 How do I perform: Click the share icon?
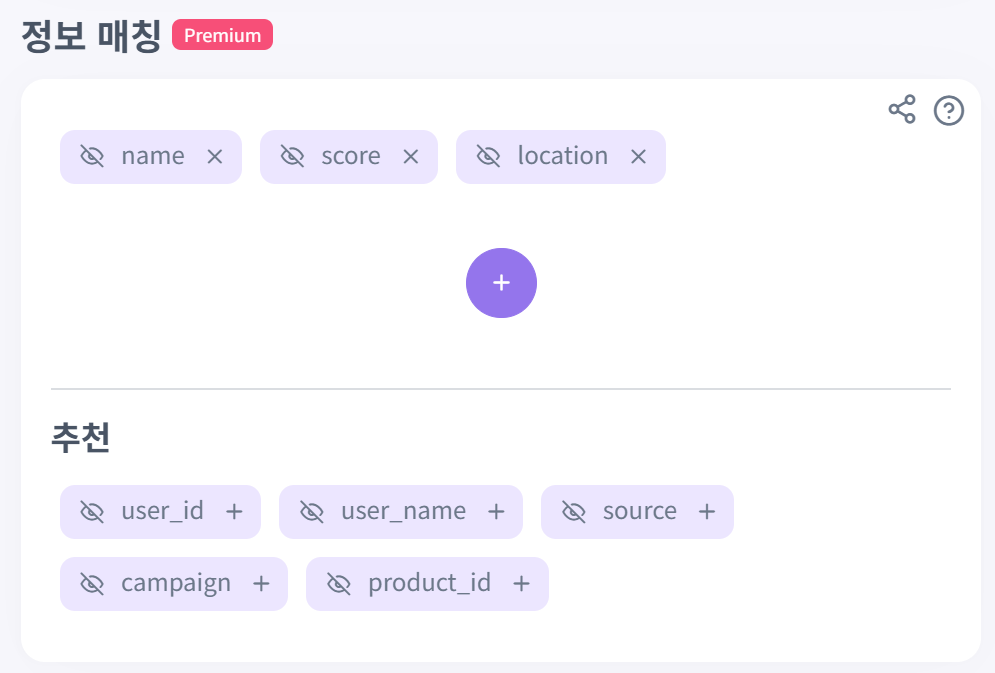(902, 109)
